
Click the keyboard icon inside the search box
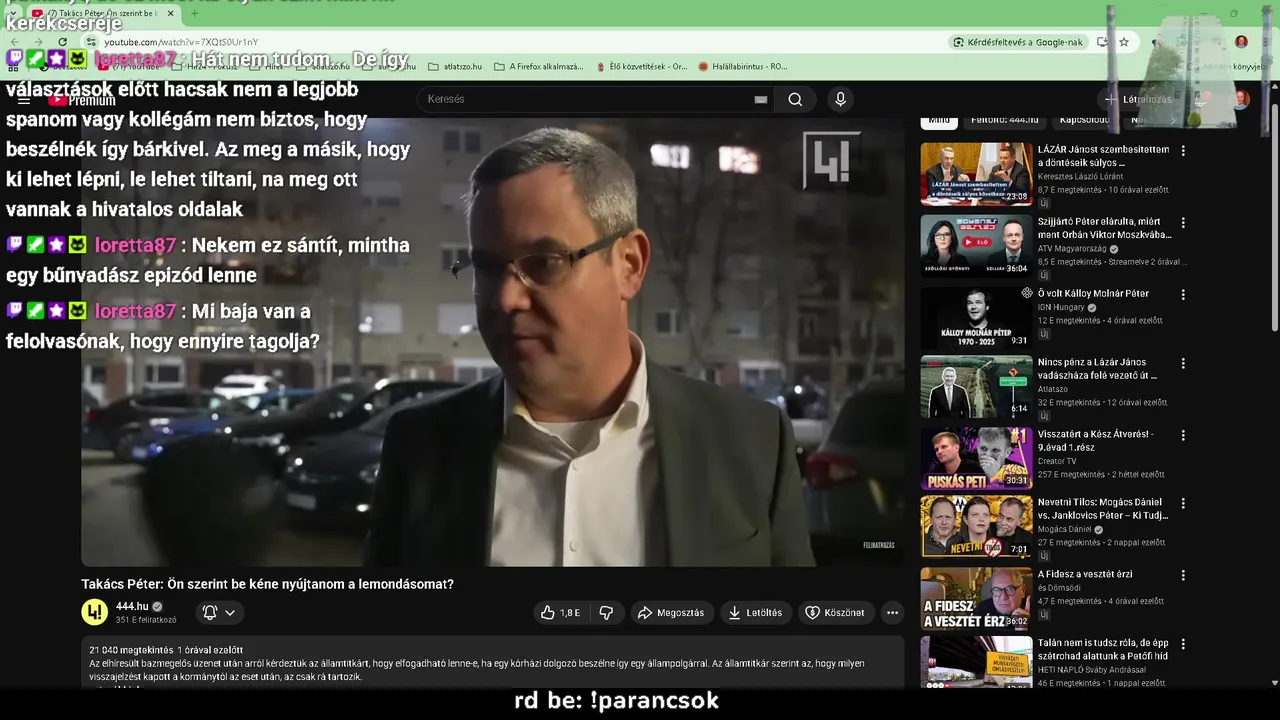point(760,99)
